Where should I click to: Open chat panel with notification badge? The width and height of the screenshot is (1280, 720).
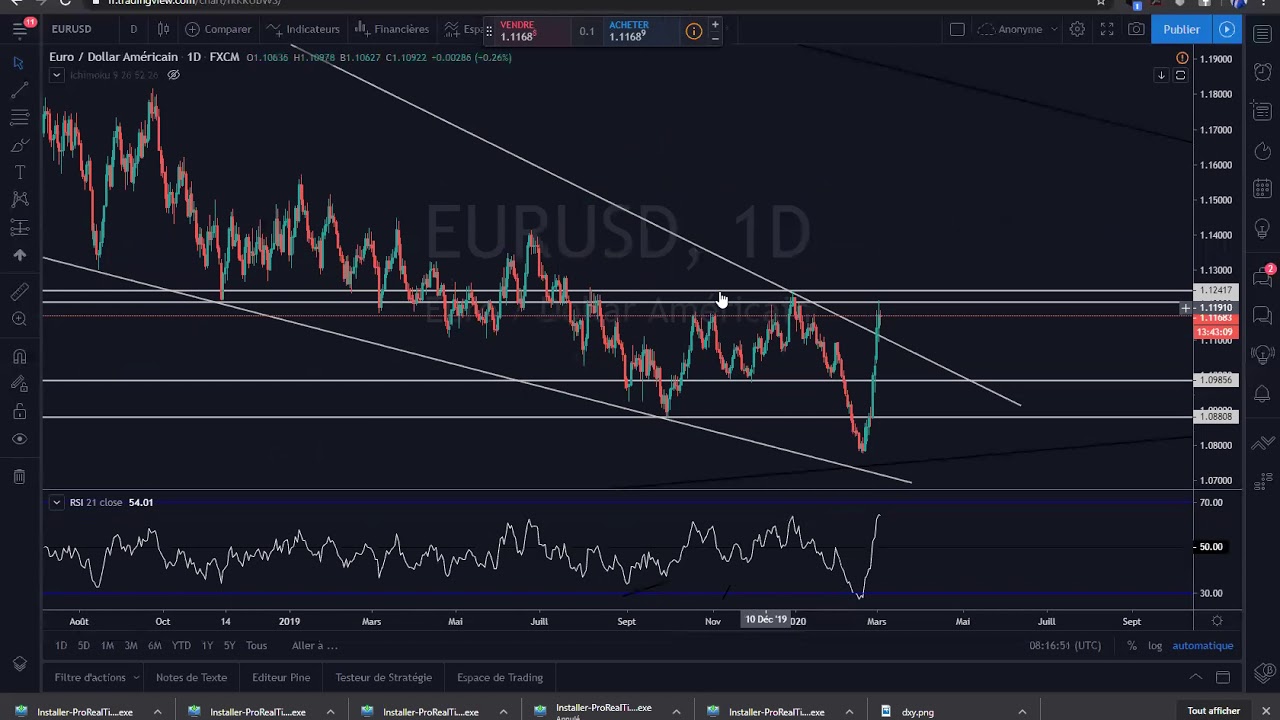(x=1262, y=278)
